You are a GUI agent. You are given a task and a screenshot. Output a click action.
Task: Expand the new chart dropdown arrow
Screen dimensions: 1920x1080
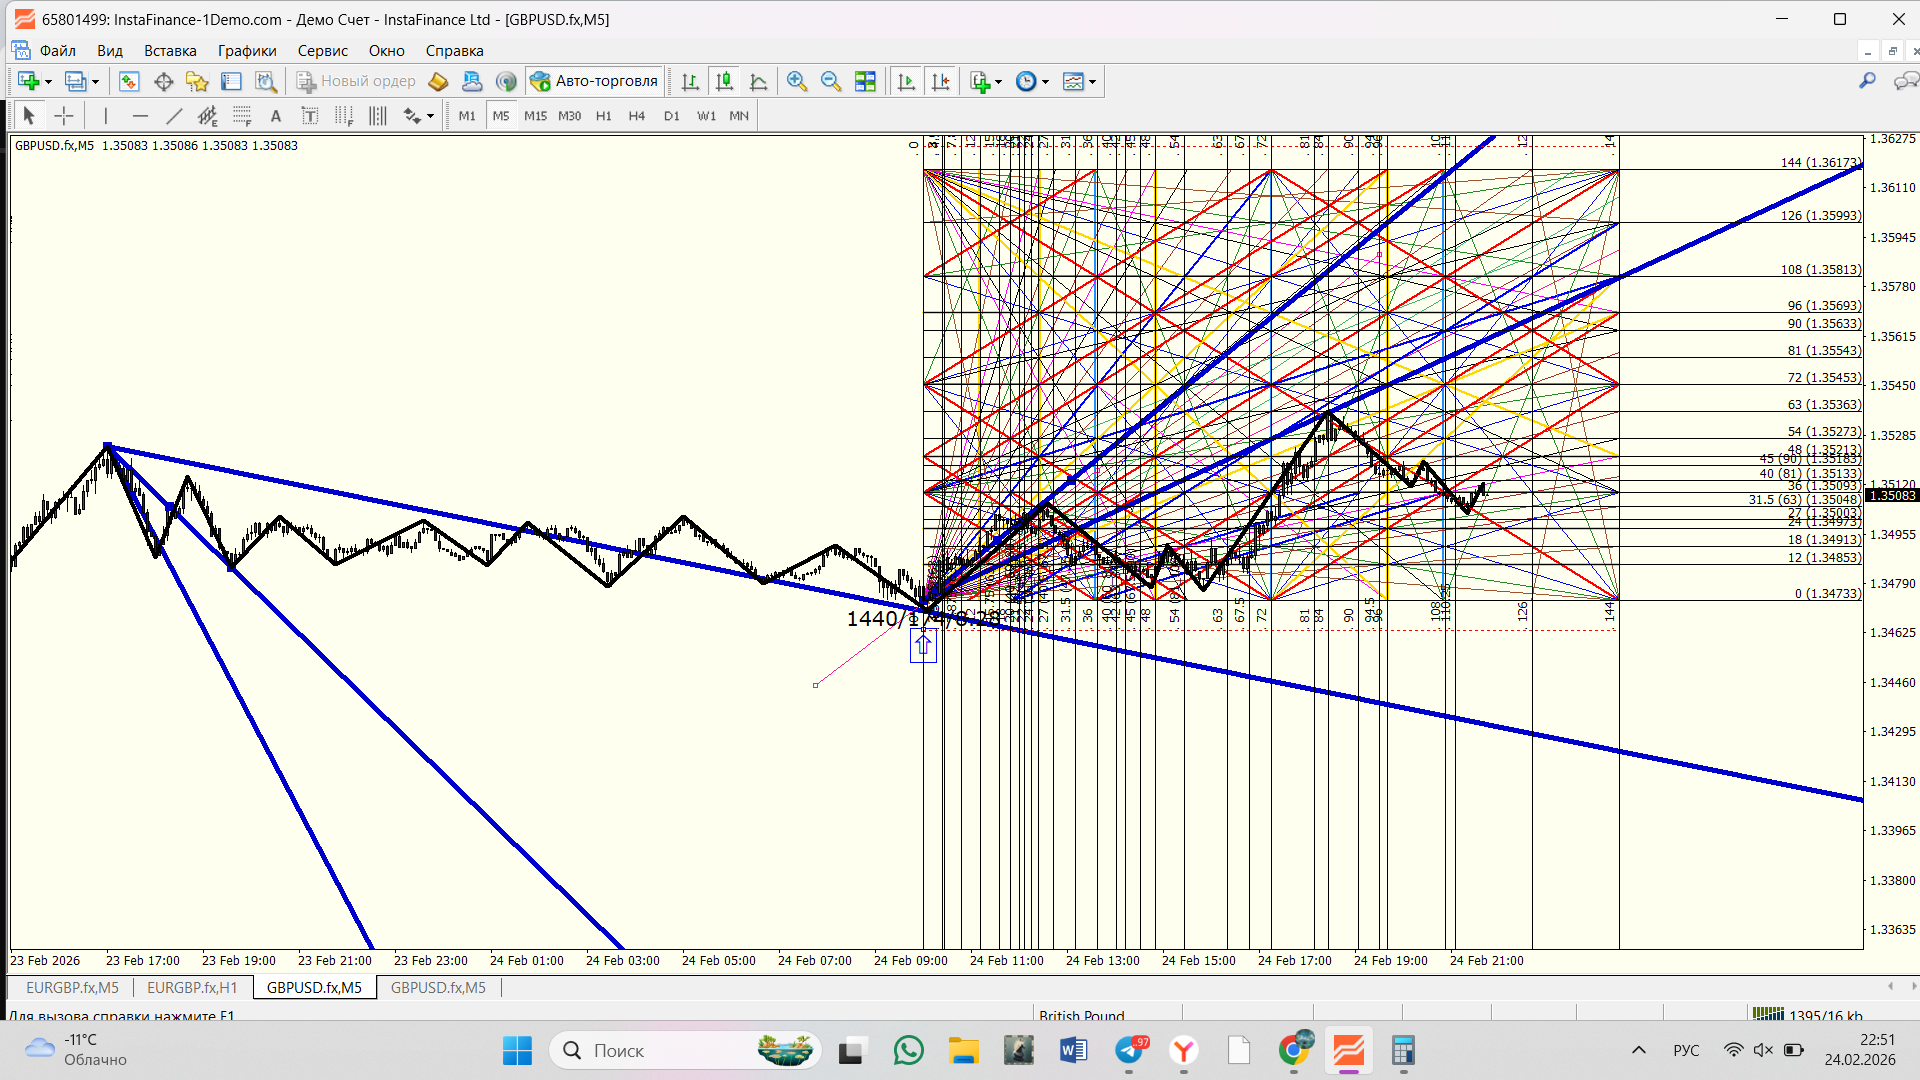(x=48, y=82)
